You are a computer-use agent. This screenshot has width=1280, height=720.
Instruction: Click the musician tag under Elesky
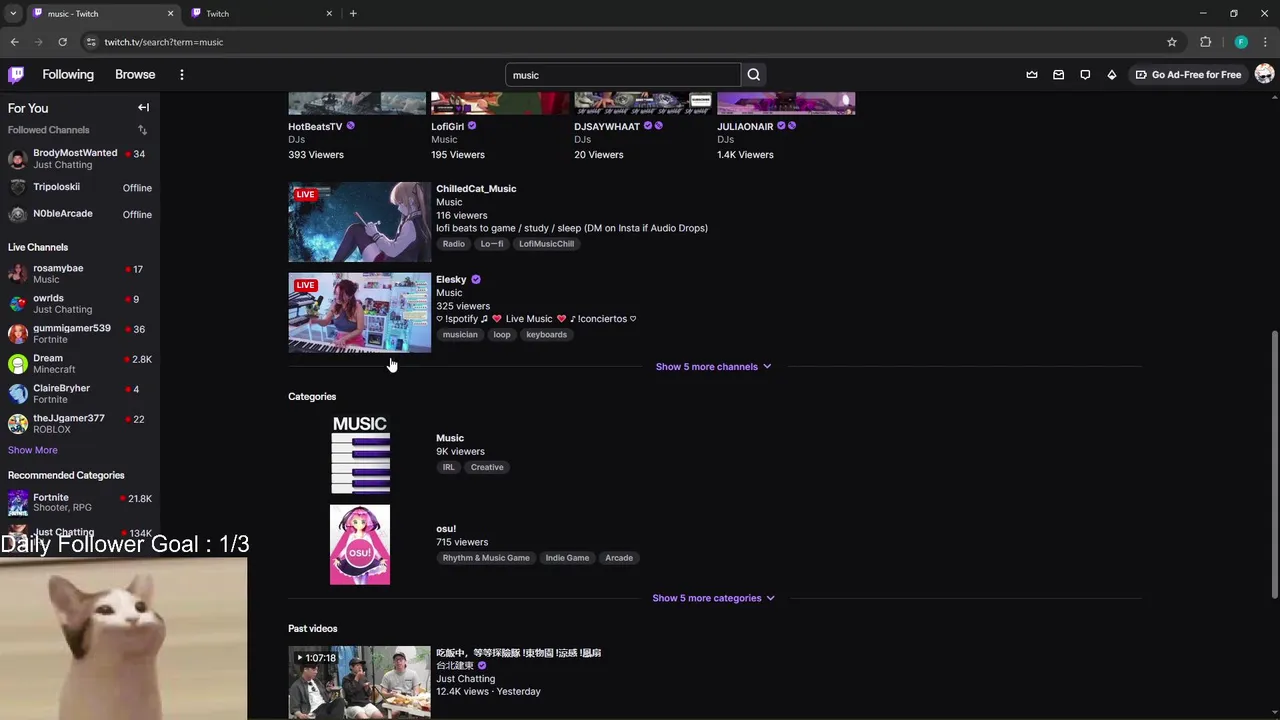point(460,335)
